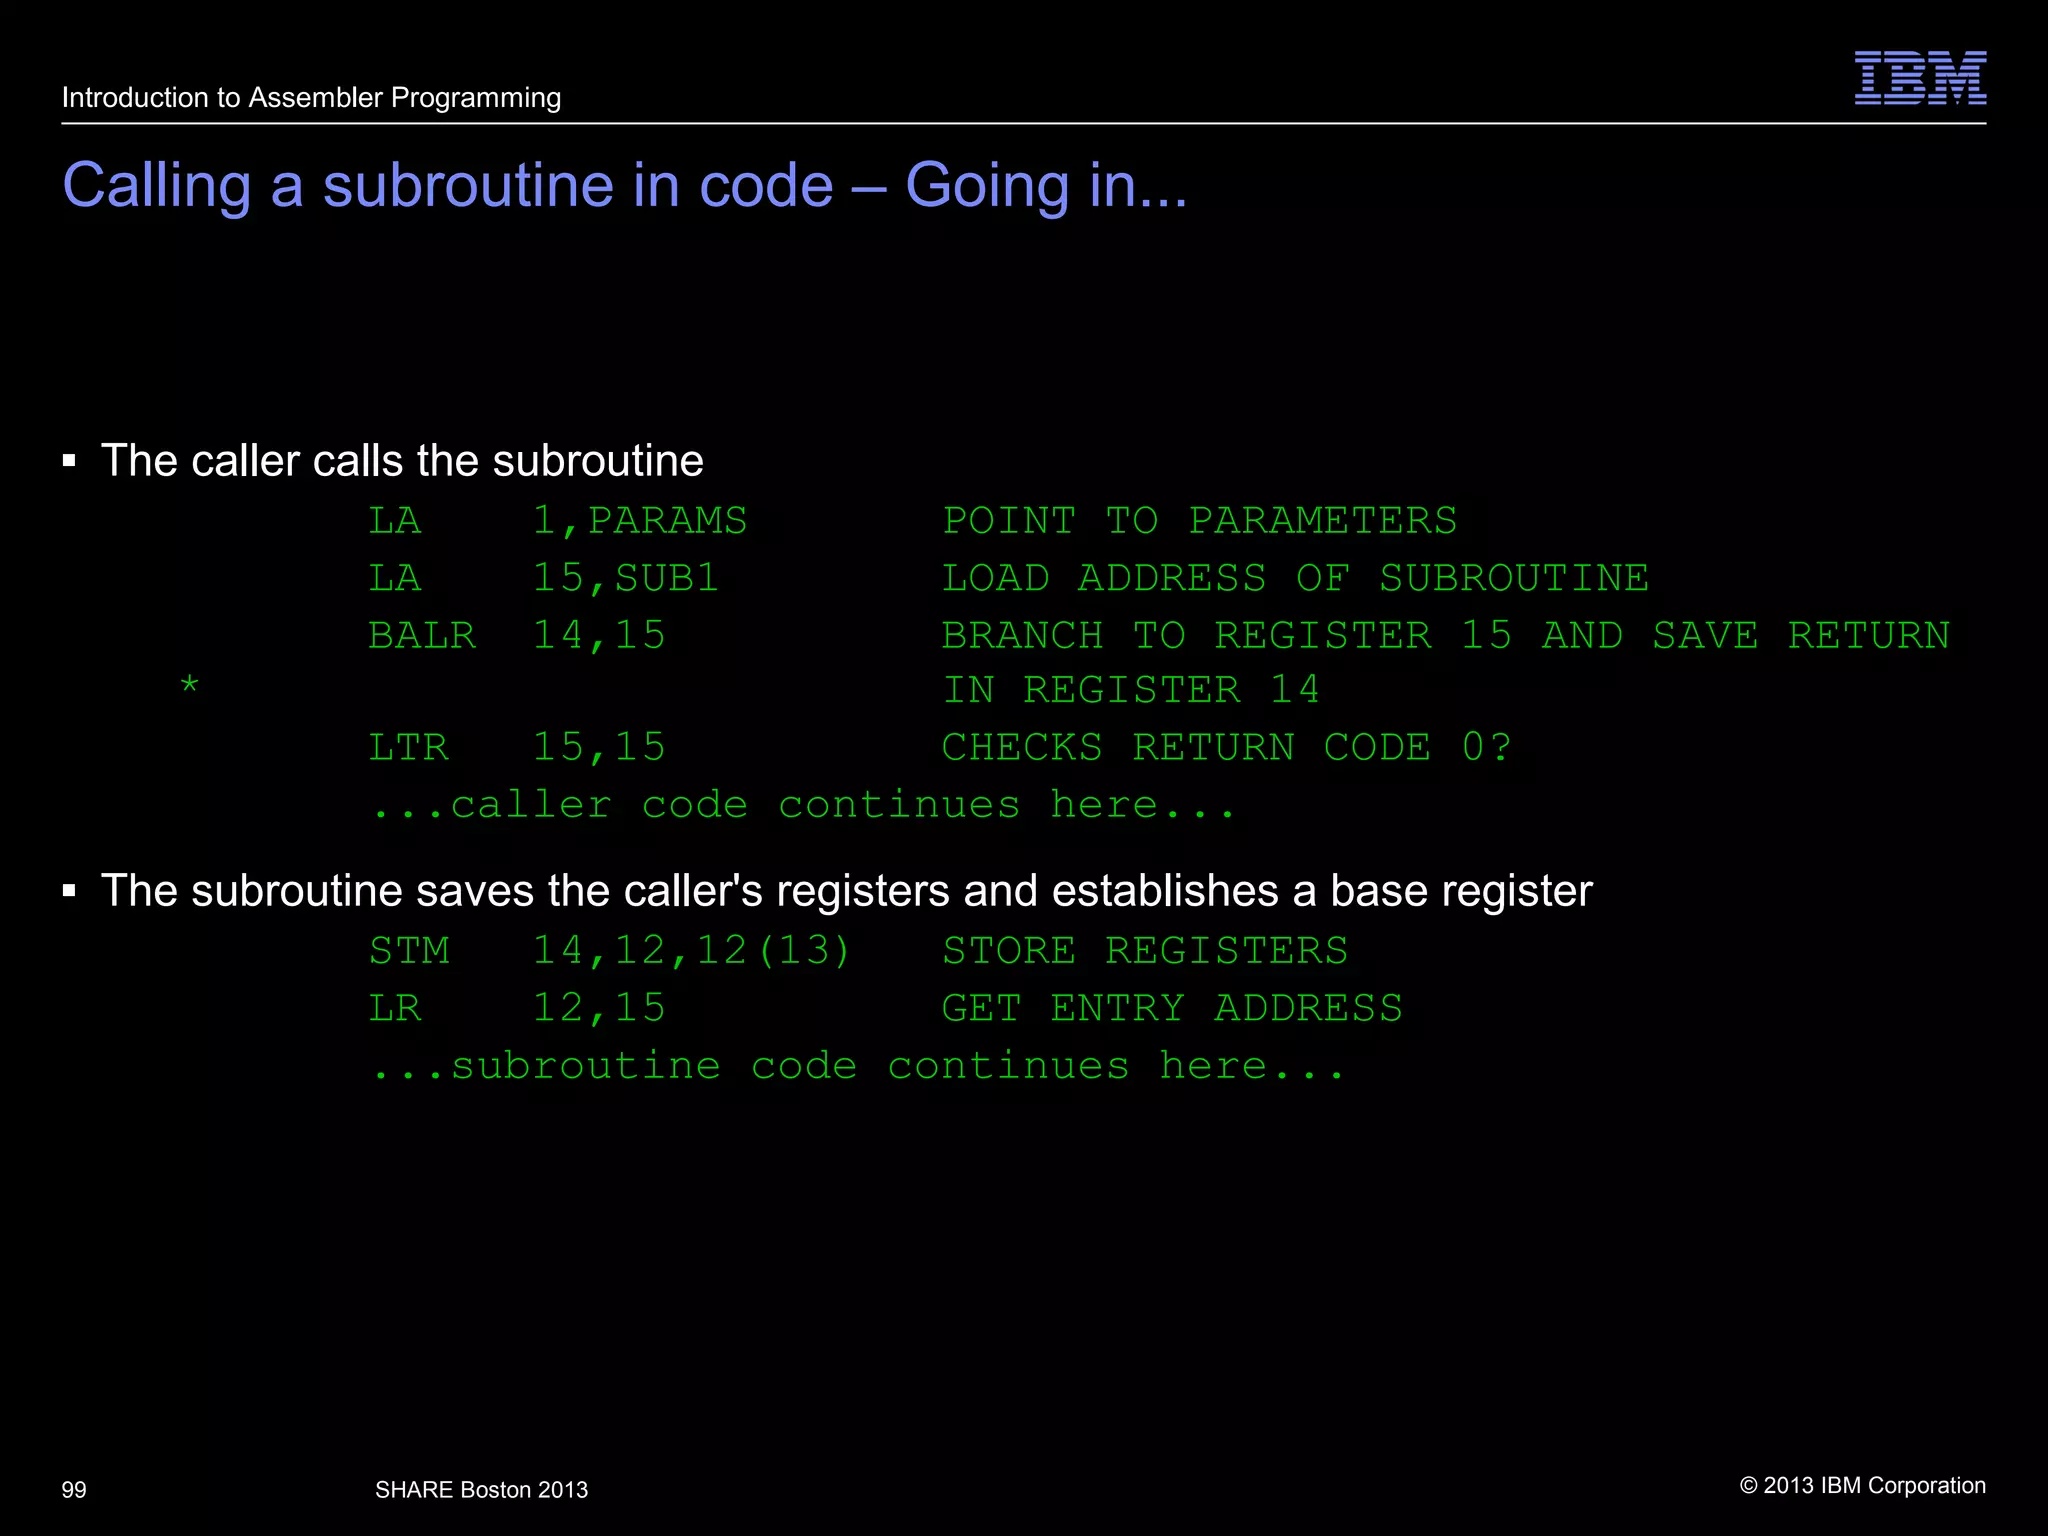This screenshot has height=1536, width=2048.
Task: Click the IBM logo
Action: (x=1920, y=78)
